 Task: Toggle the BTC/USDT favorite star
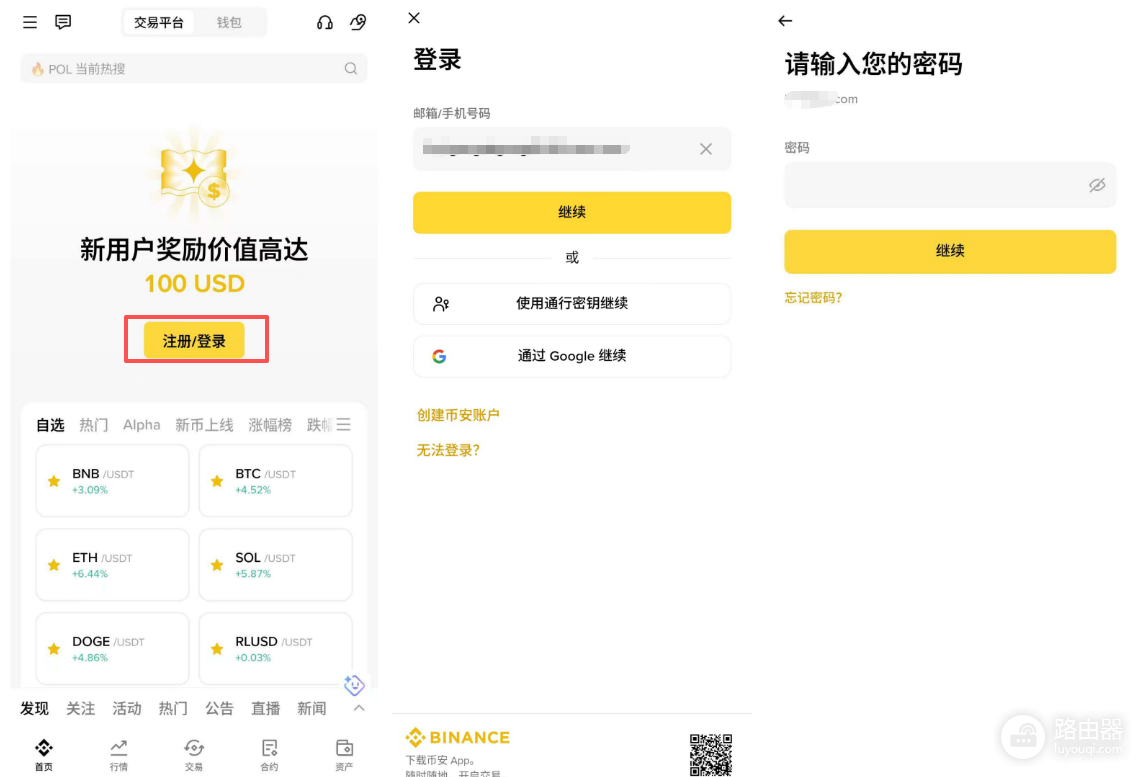click(217, 481)
